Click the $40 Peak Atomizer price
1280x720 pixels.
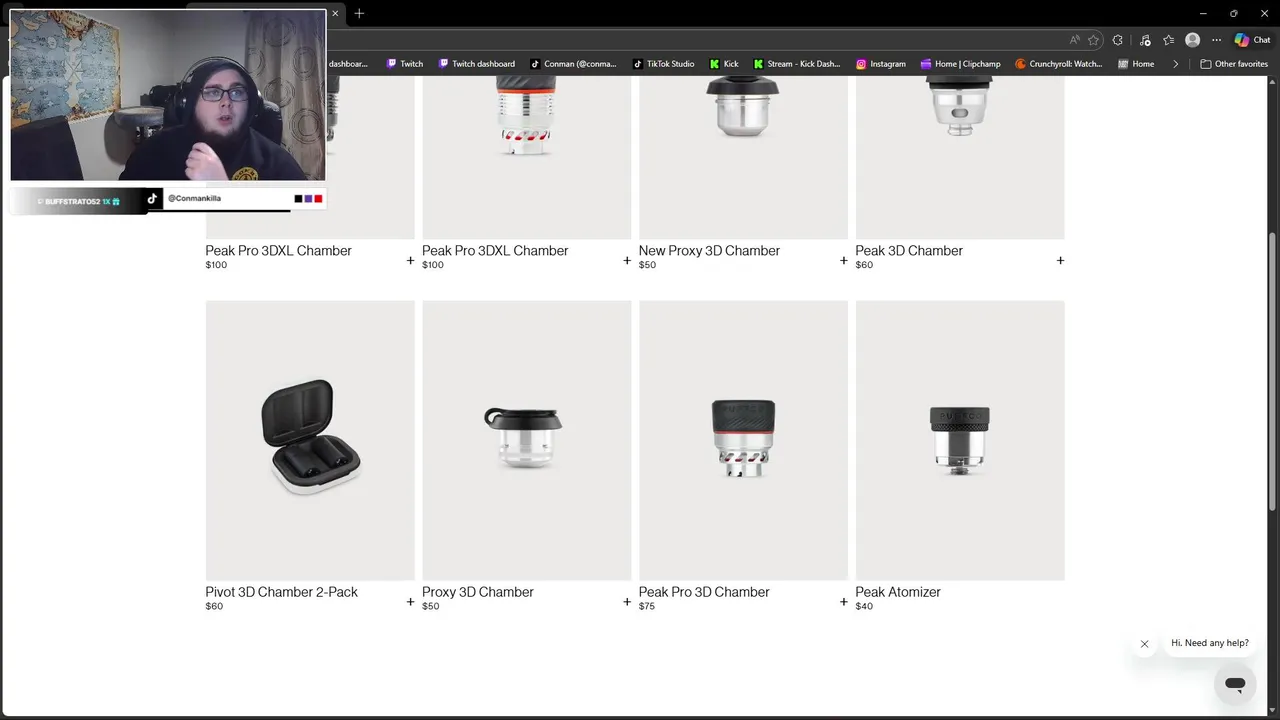(x=864, y=606)
